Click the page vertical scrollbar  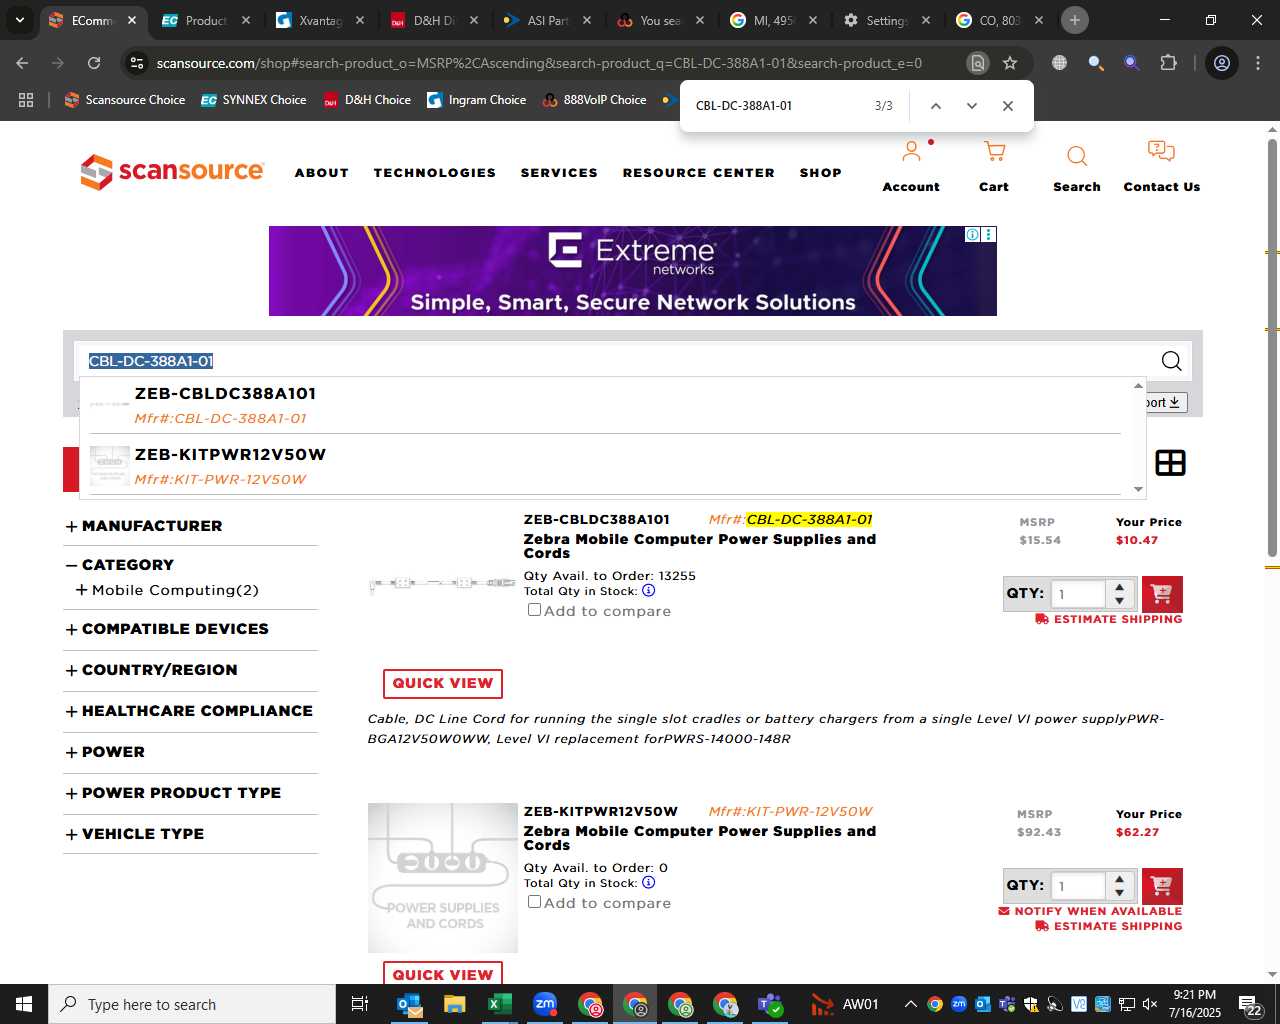click(1272, 348)
